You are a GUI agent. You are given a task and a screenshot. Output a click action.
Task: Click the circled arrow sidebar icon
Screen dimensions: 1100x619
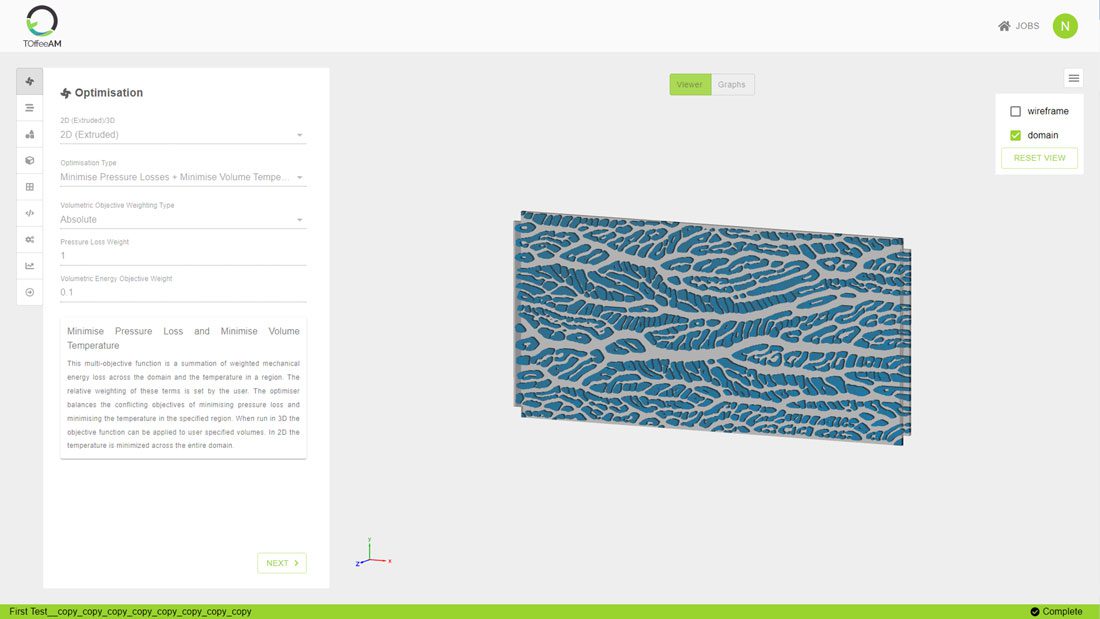pos(30,292)
